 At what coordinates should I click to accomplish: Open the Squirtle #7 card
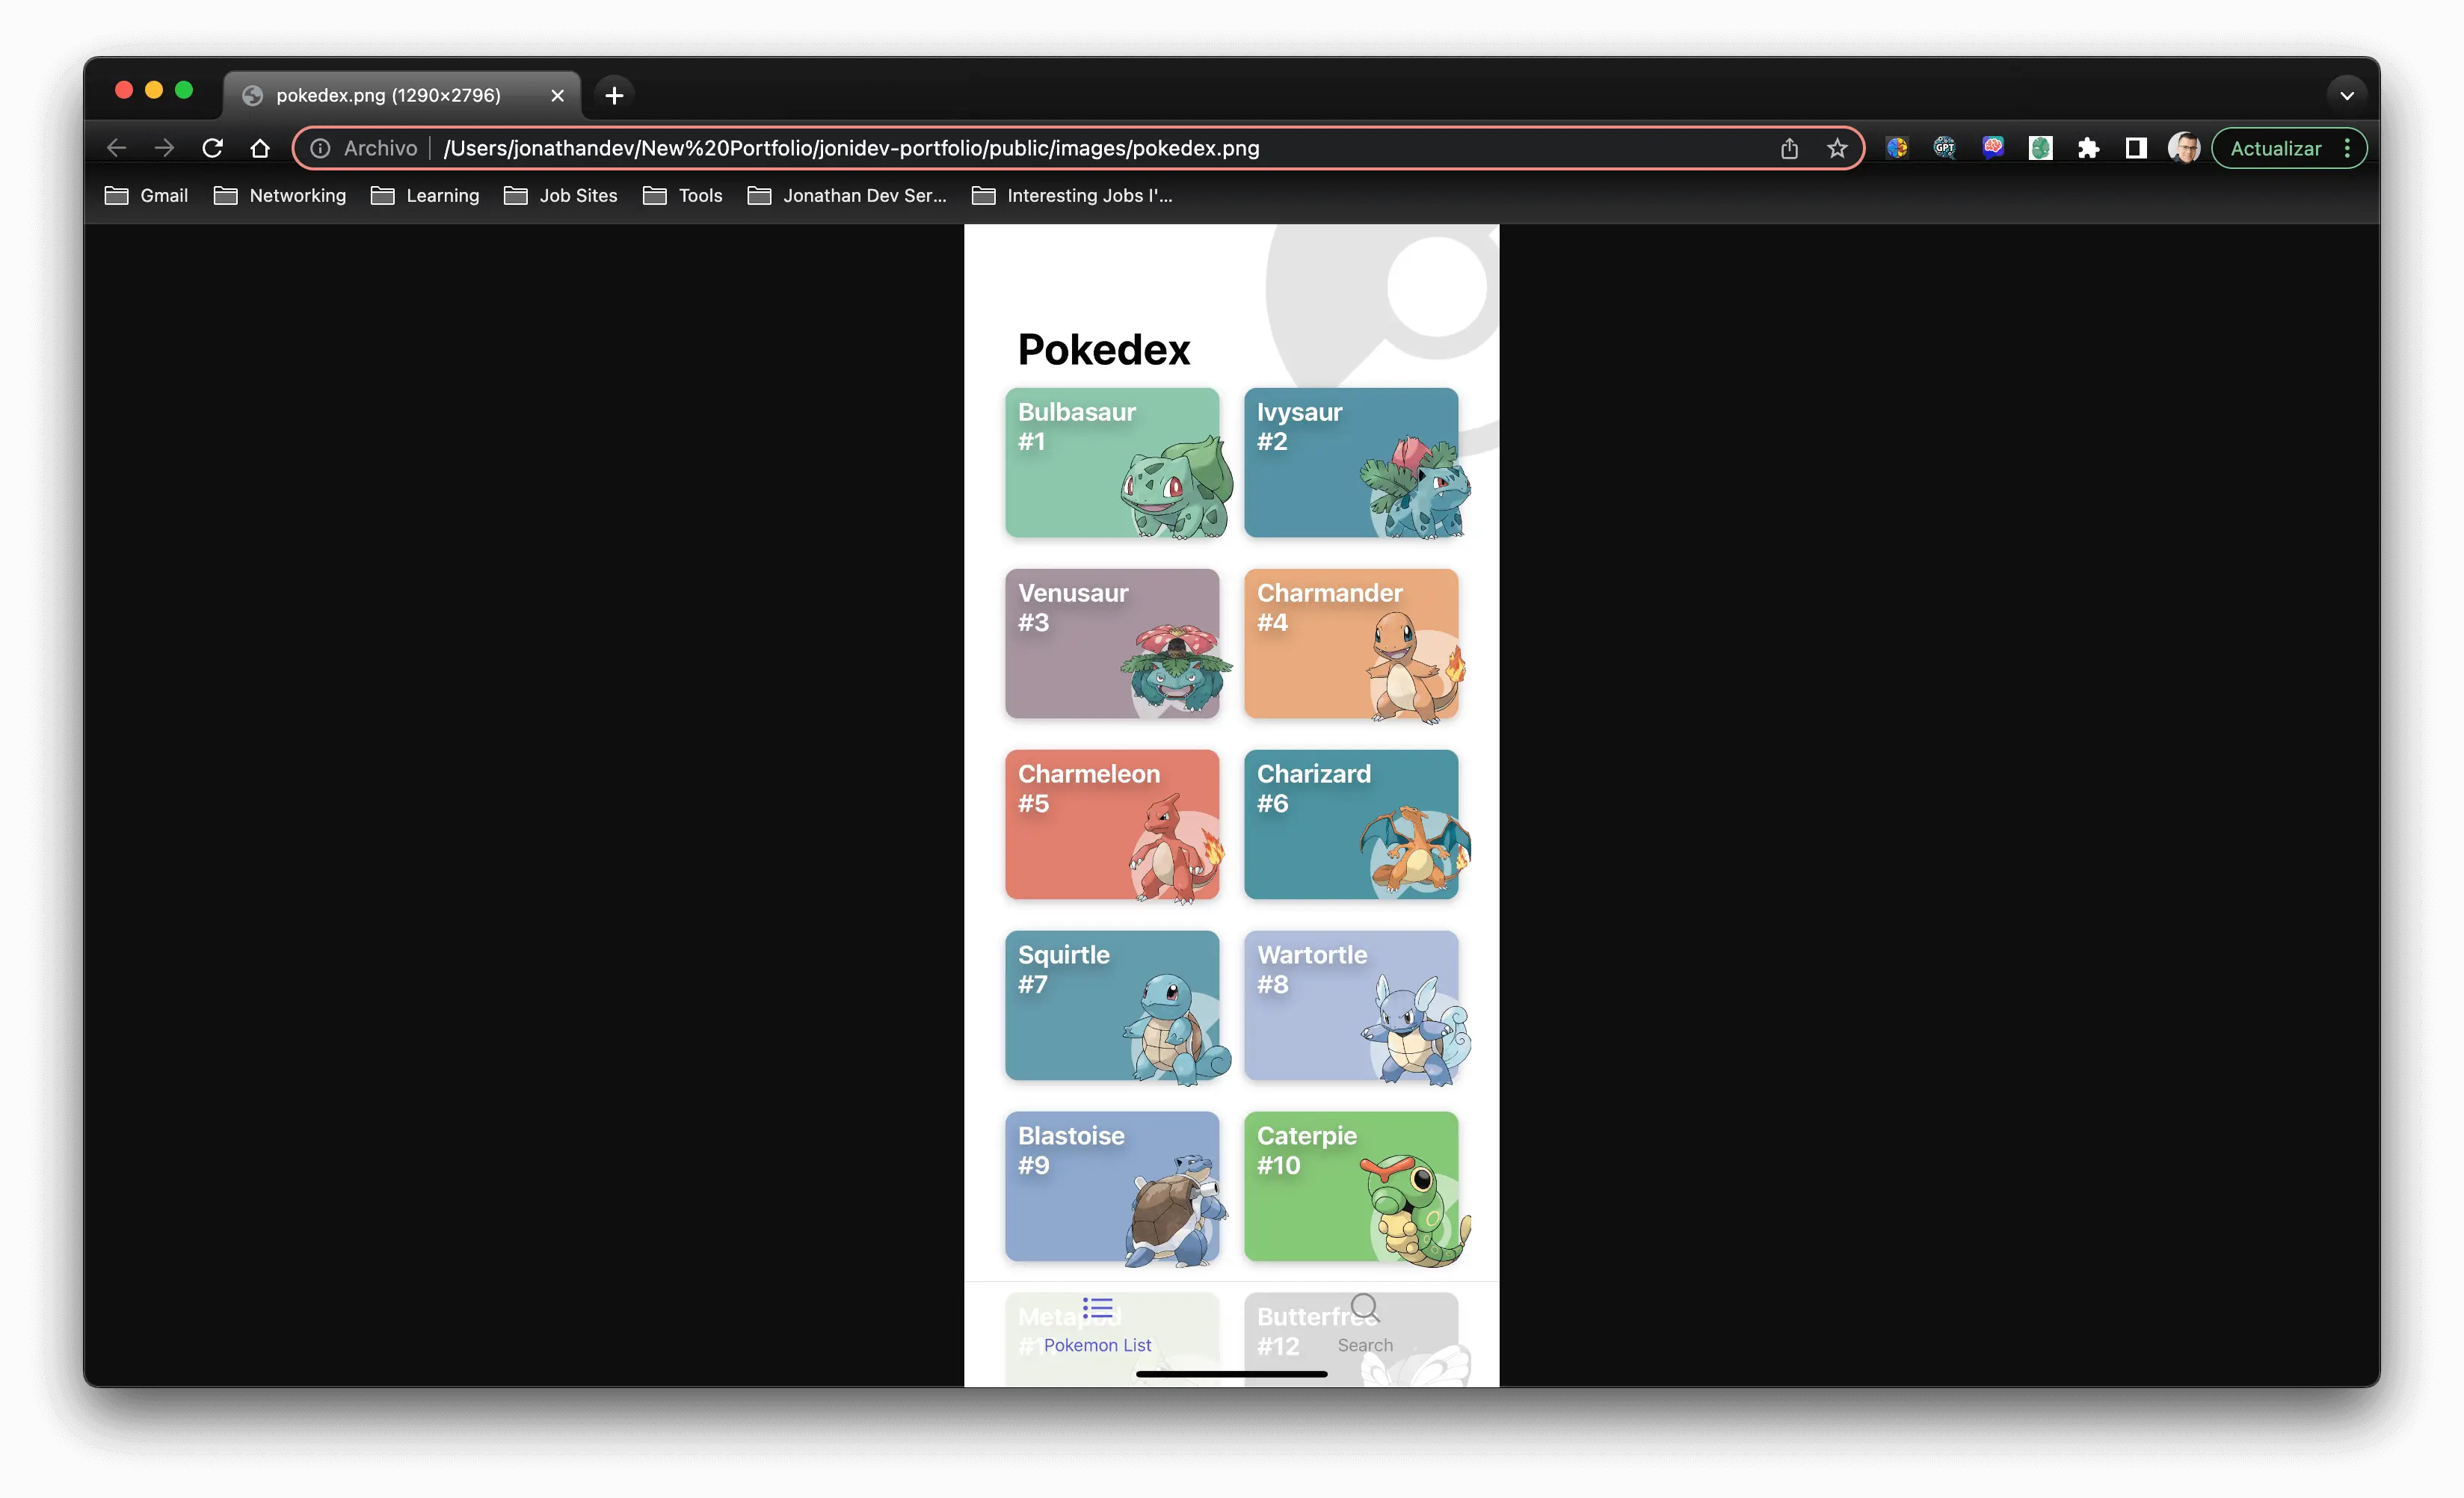[x=1112, y=1006]
